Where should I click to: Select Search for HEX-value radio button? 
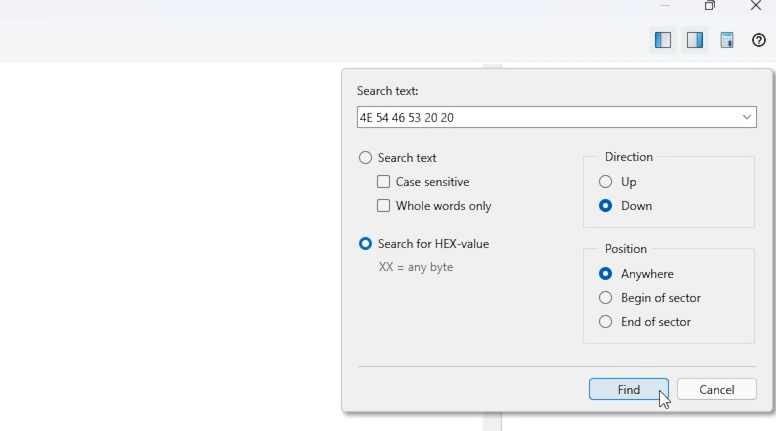click(x=365, y=243)
